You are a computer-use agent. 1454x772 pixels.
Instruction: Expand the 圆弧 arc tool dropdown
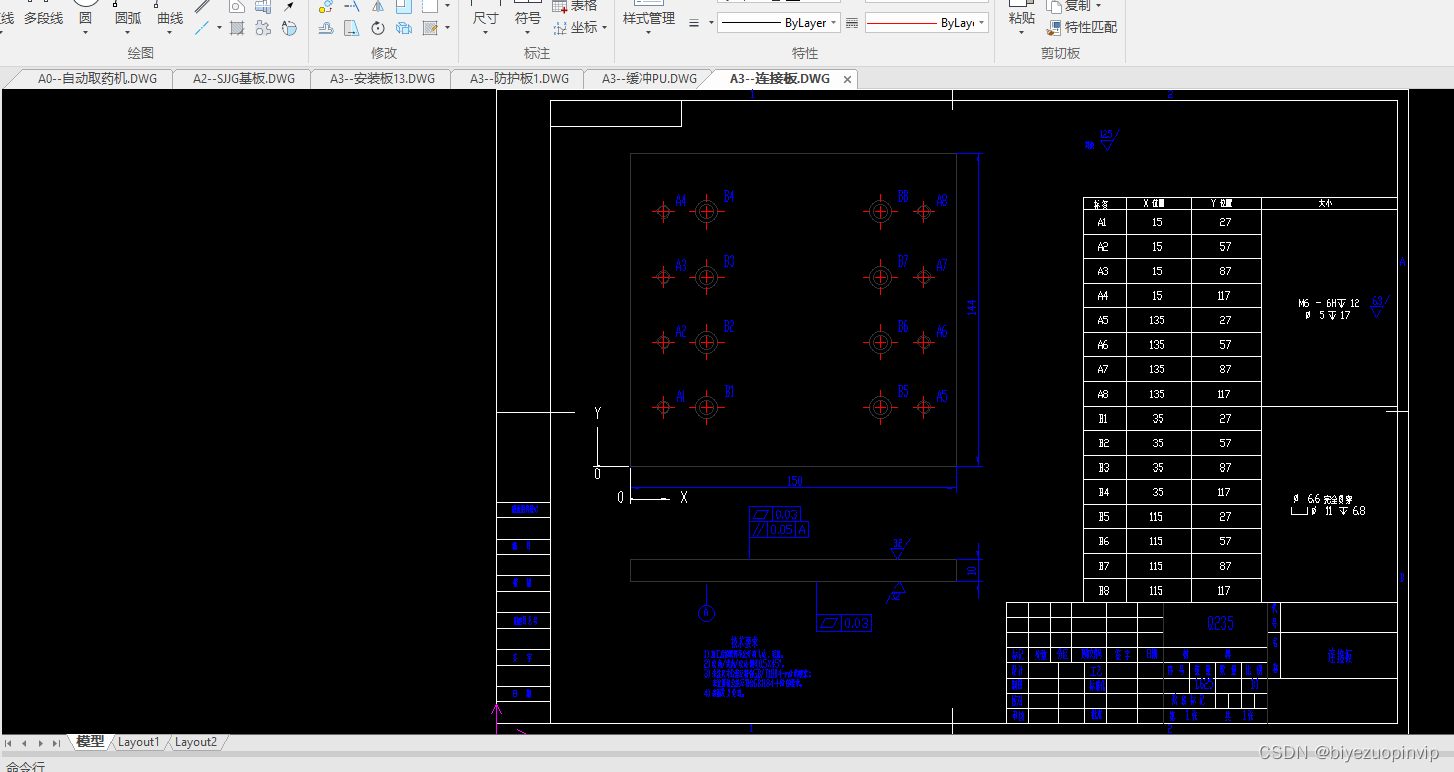click(x=127, y=33)
